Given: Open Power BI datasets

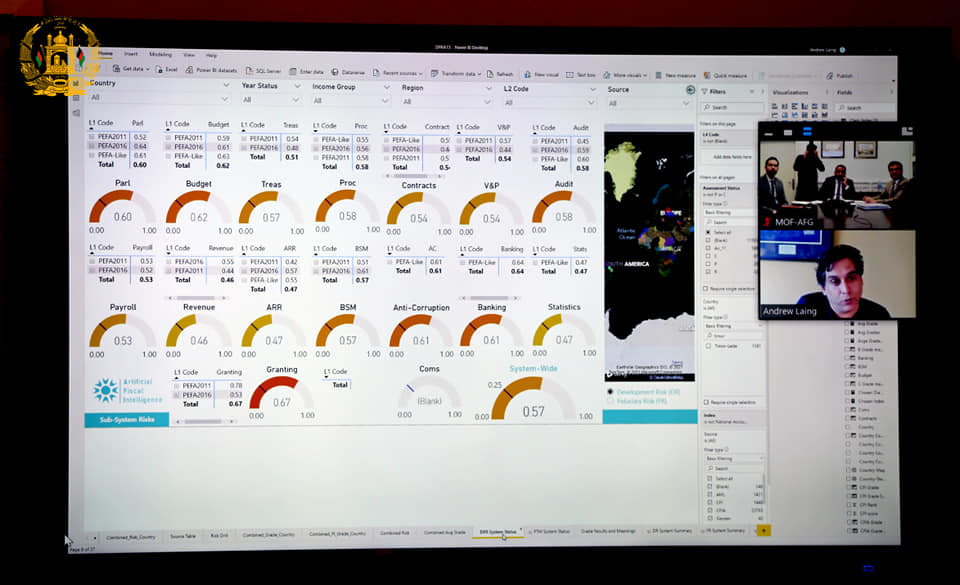Looking at the screenshot, I should point(211,70).
